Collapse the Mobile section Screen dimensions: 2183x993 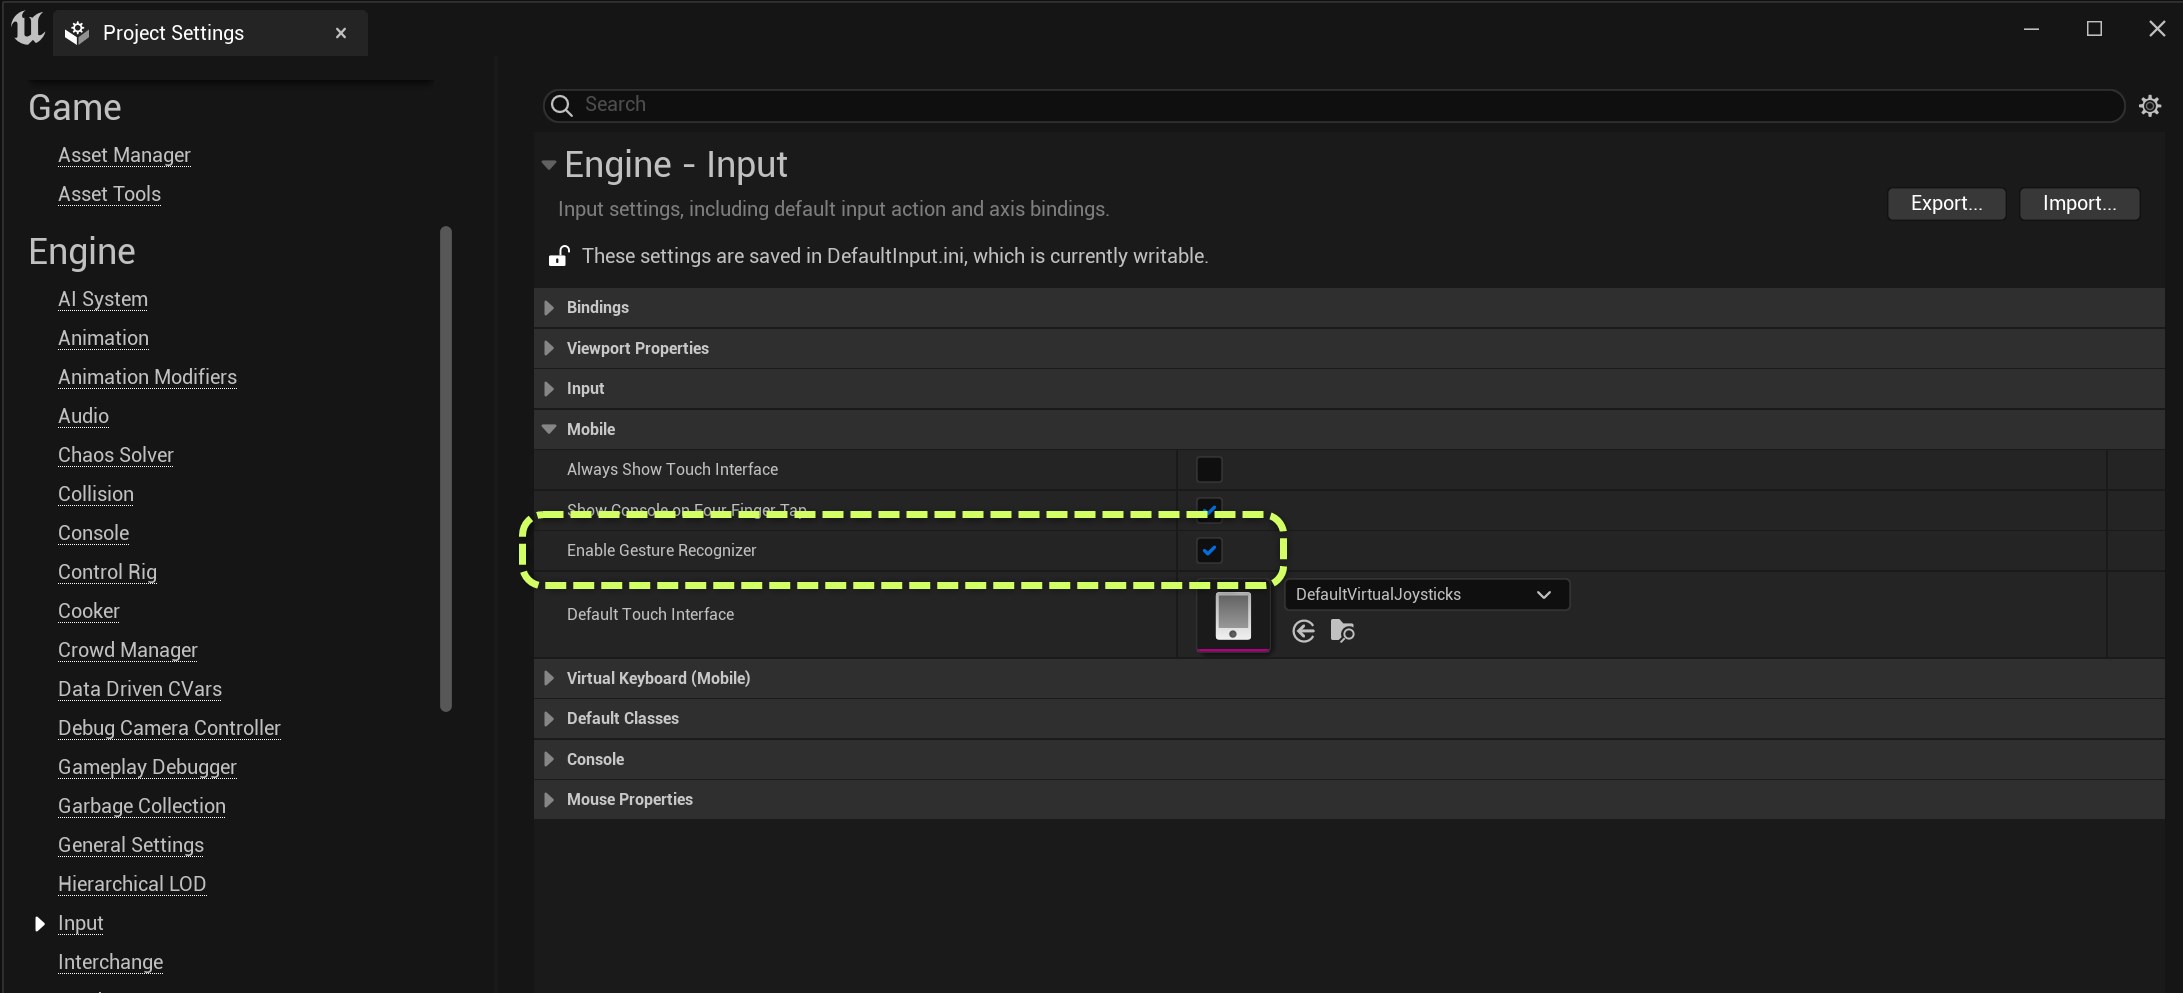point(549,429)
